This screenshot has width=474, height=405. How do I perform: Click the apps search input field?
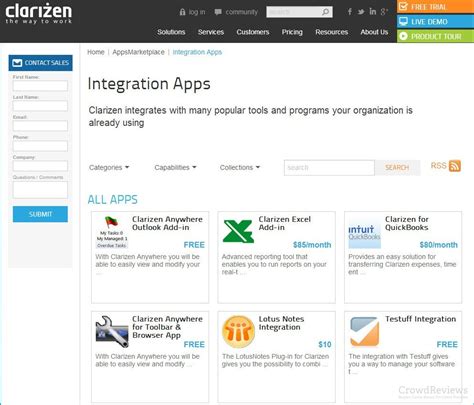click(x=329, y=168)
